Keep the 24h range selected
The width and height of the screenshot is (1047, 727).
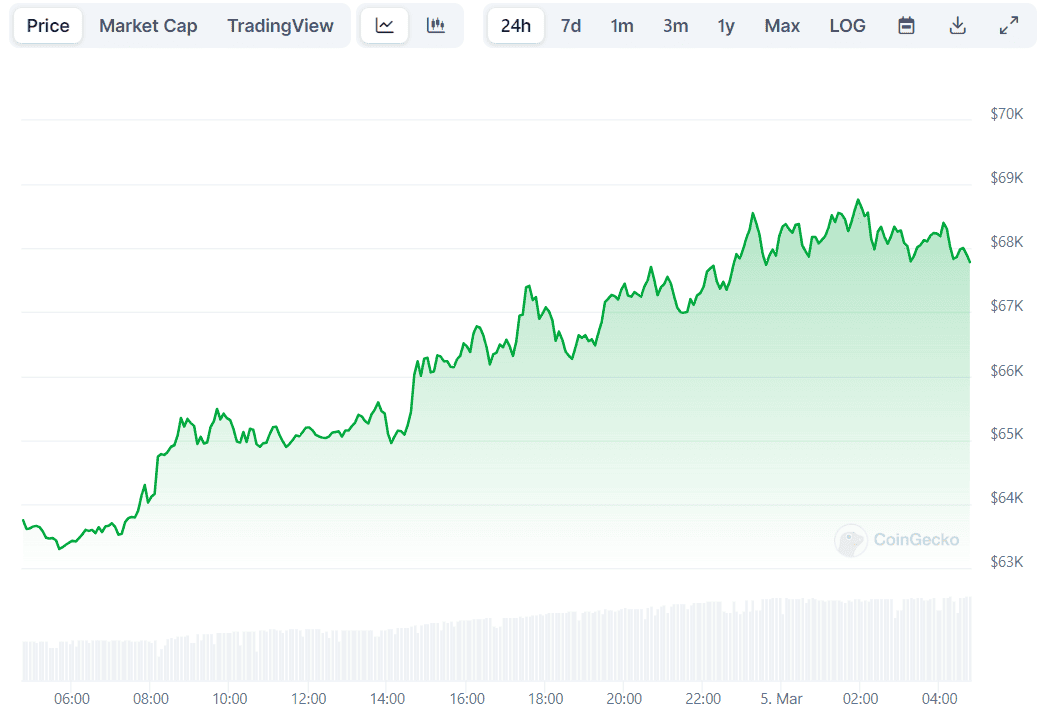click(515, 26)
